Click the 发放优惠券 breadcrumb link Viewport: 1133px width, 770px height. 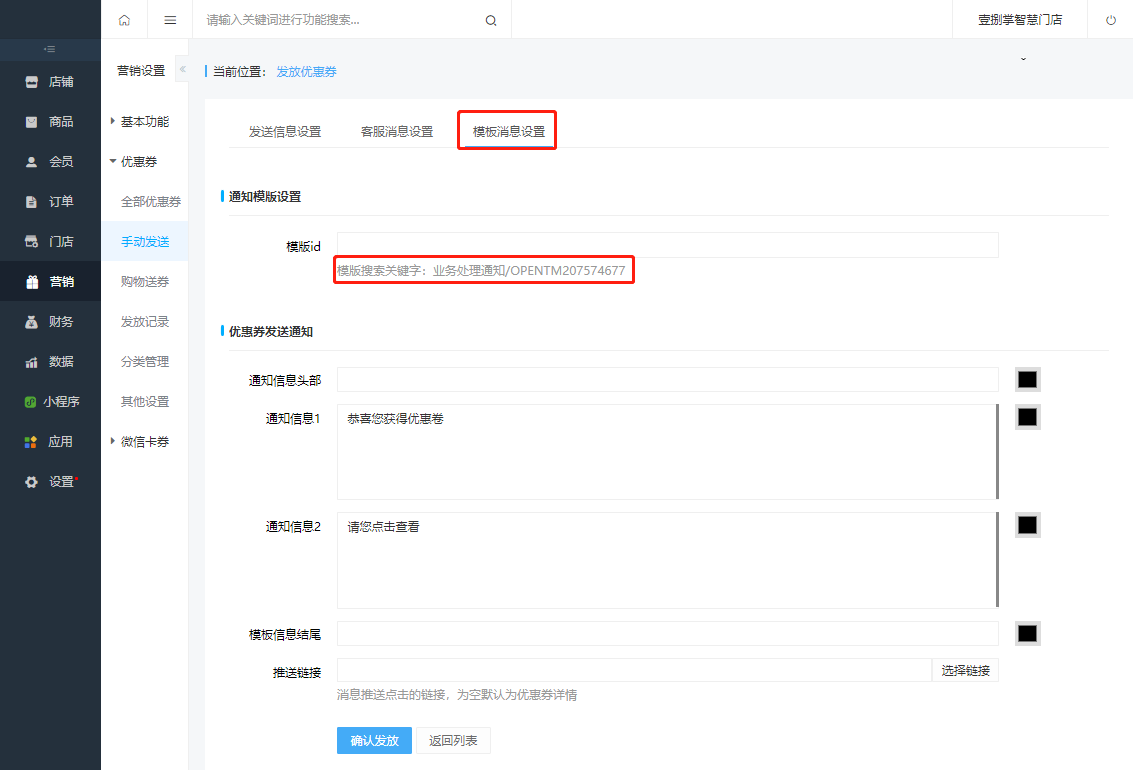tap(306, 72)
